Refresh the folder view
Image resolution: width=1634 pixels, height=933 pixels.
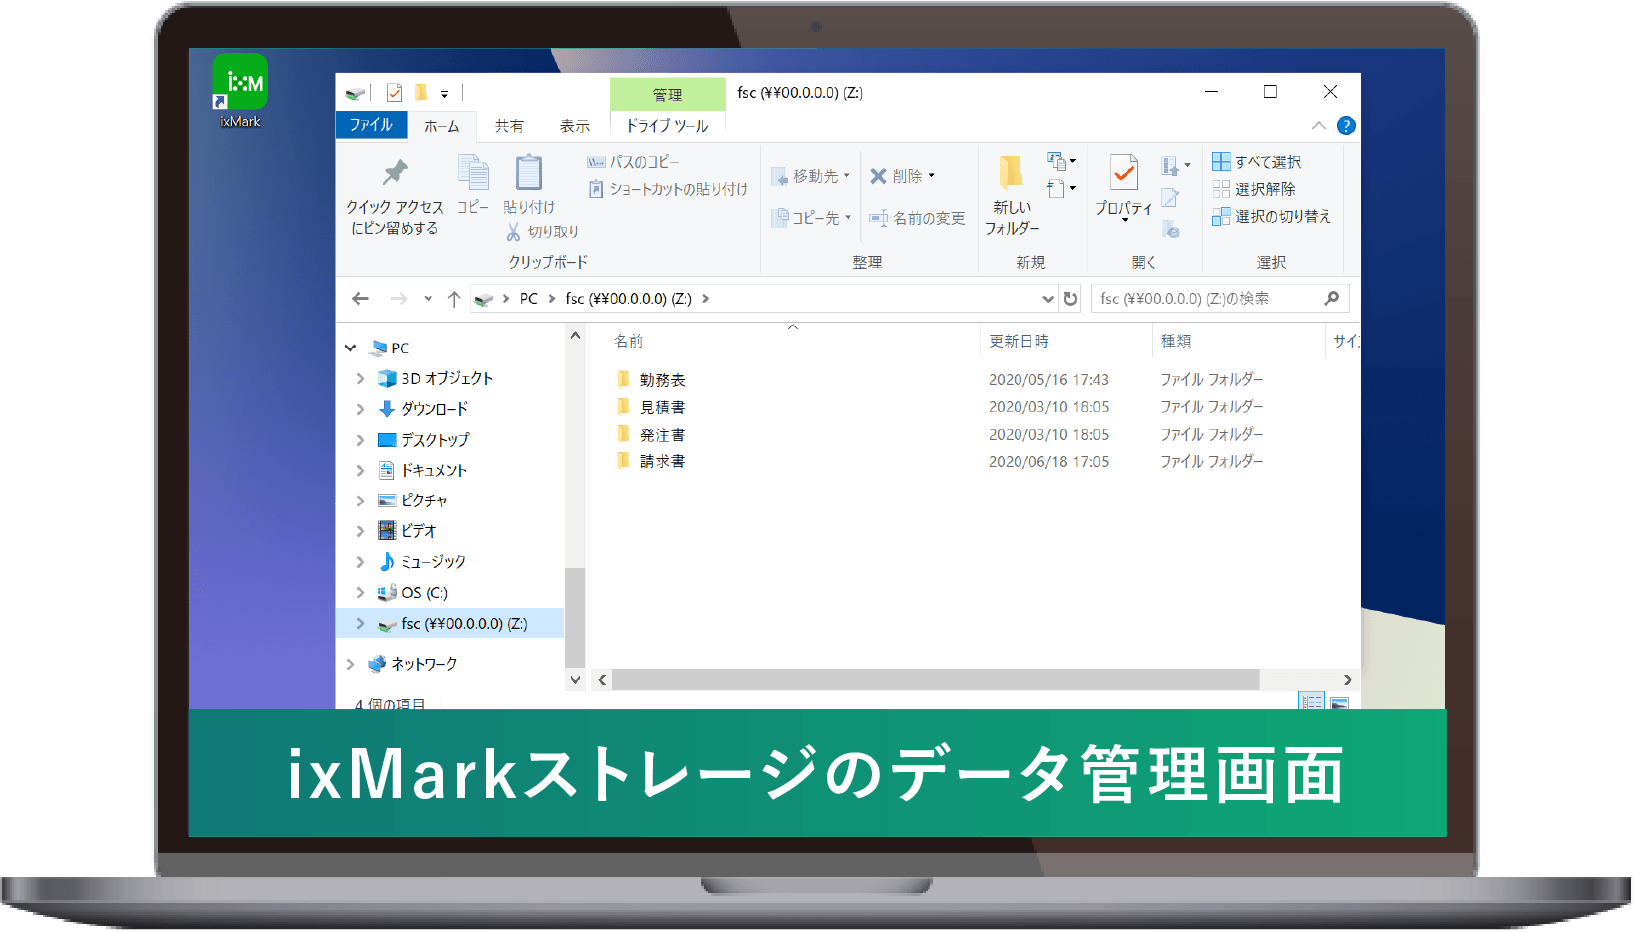1070,298
